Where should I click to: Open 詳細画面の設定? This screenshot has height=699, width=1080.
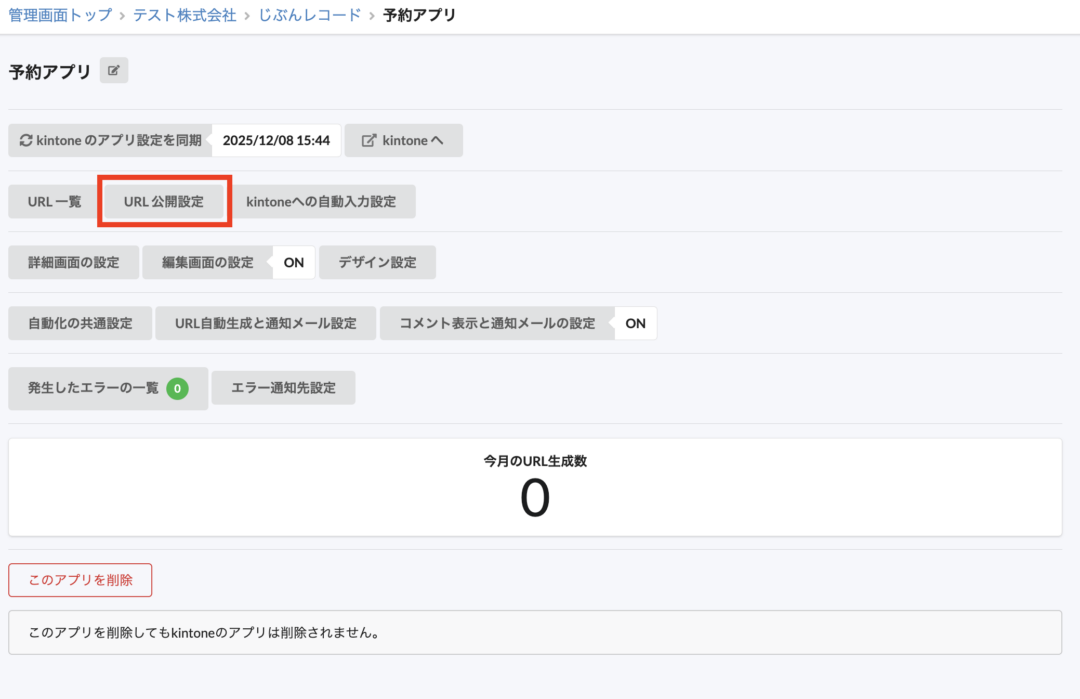click(73, 262)
